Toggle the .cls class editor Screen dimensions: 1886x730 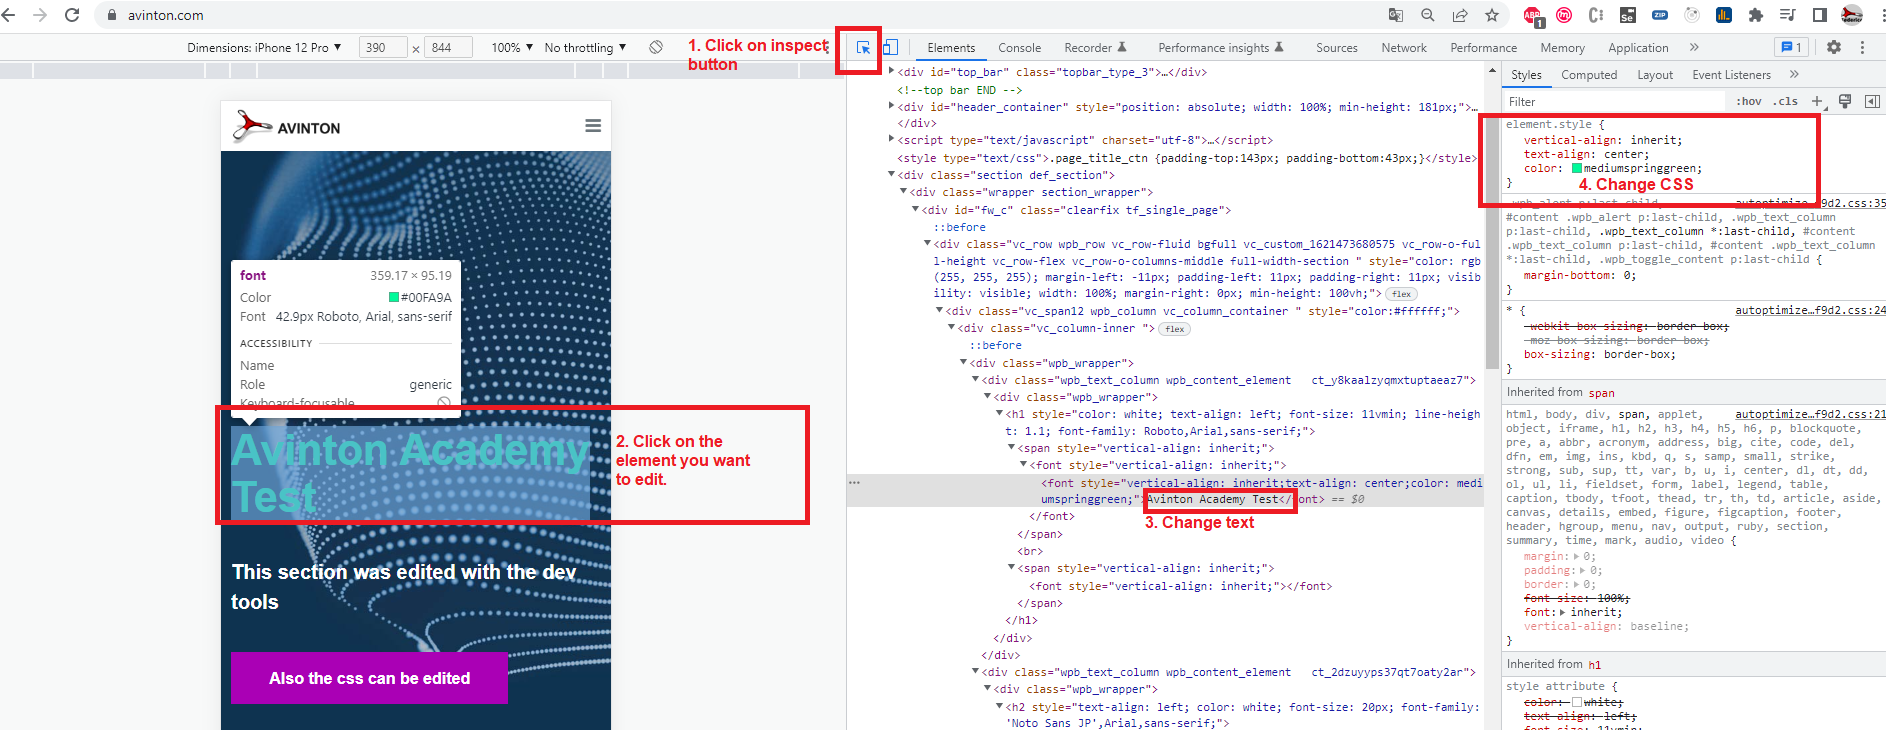click(1785, 102)
